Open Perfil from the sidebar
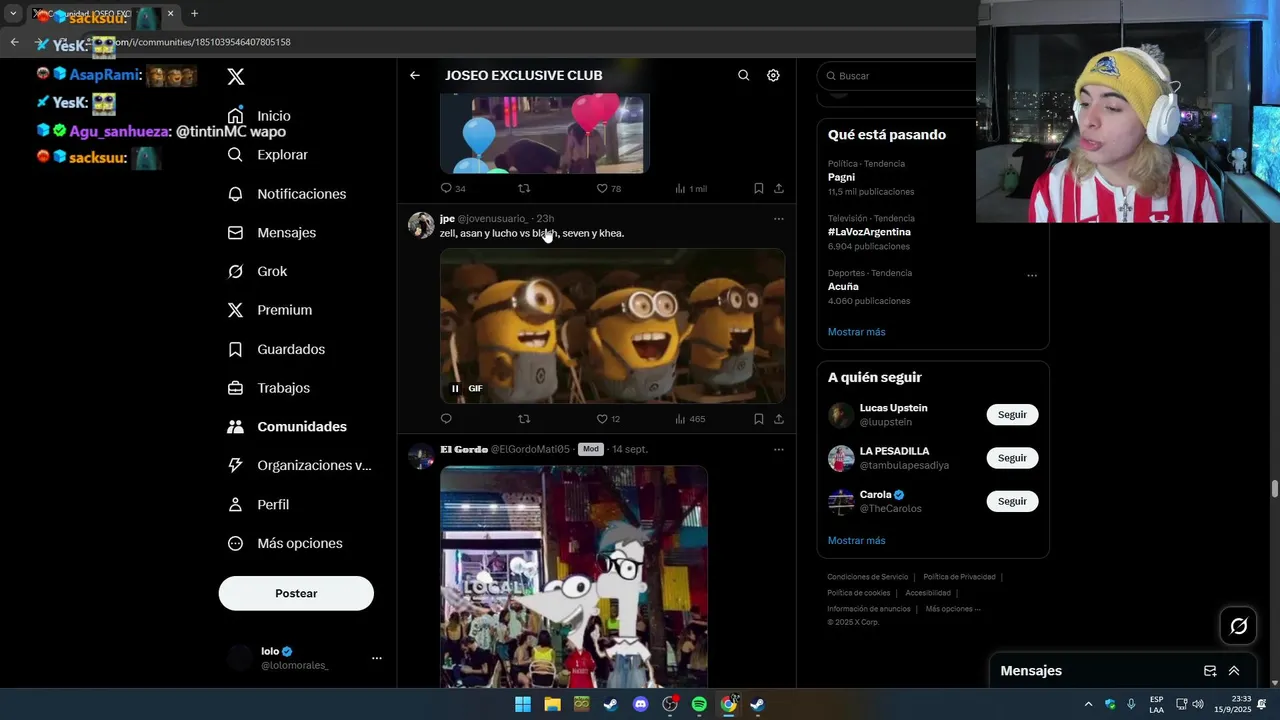 (259, 505)
